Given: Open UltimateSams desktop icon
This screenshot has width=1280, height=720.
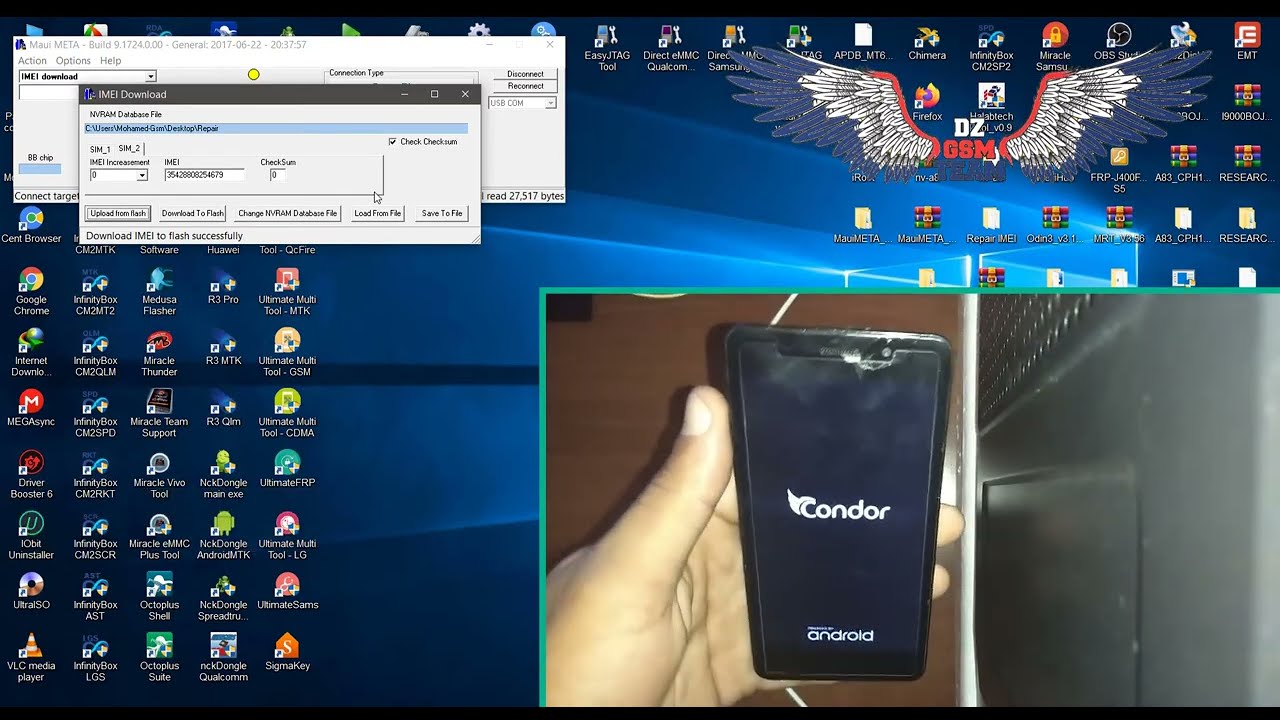Looking at the screenshot, I should click(287, 591).
